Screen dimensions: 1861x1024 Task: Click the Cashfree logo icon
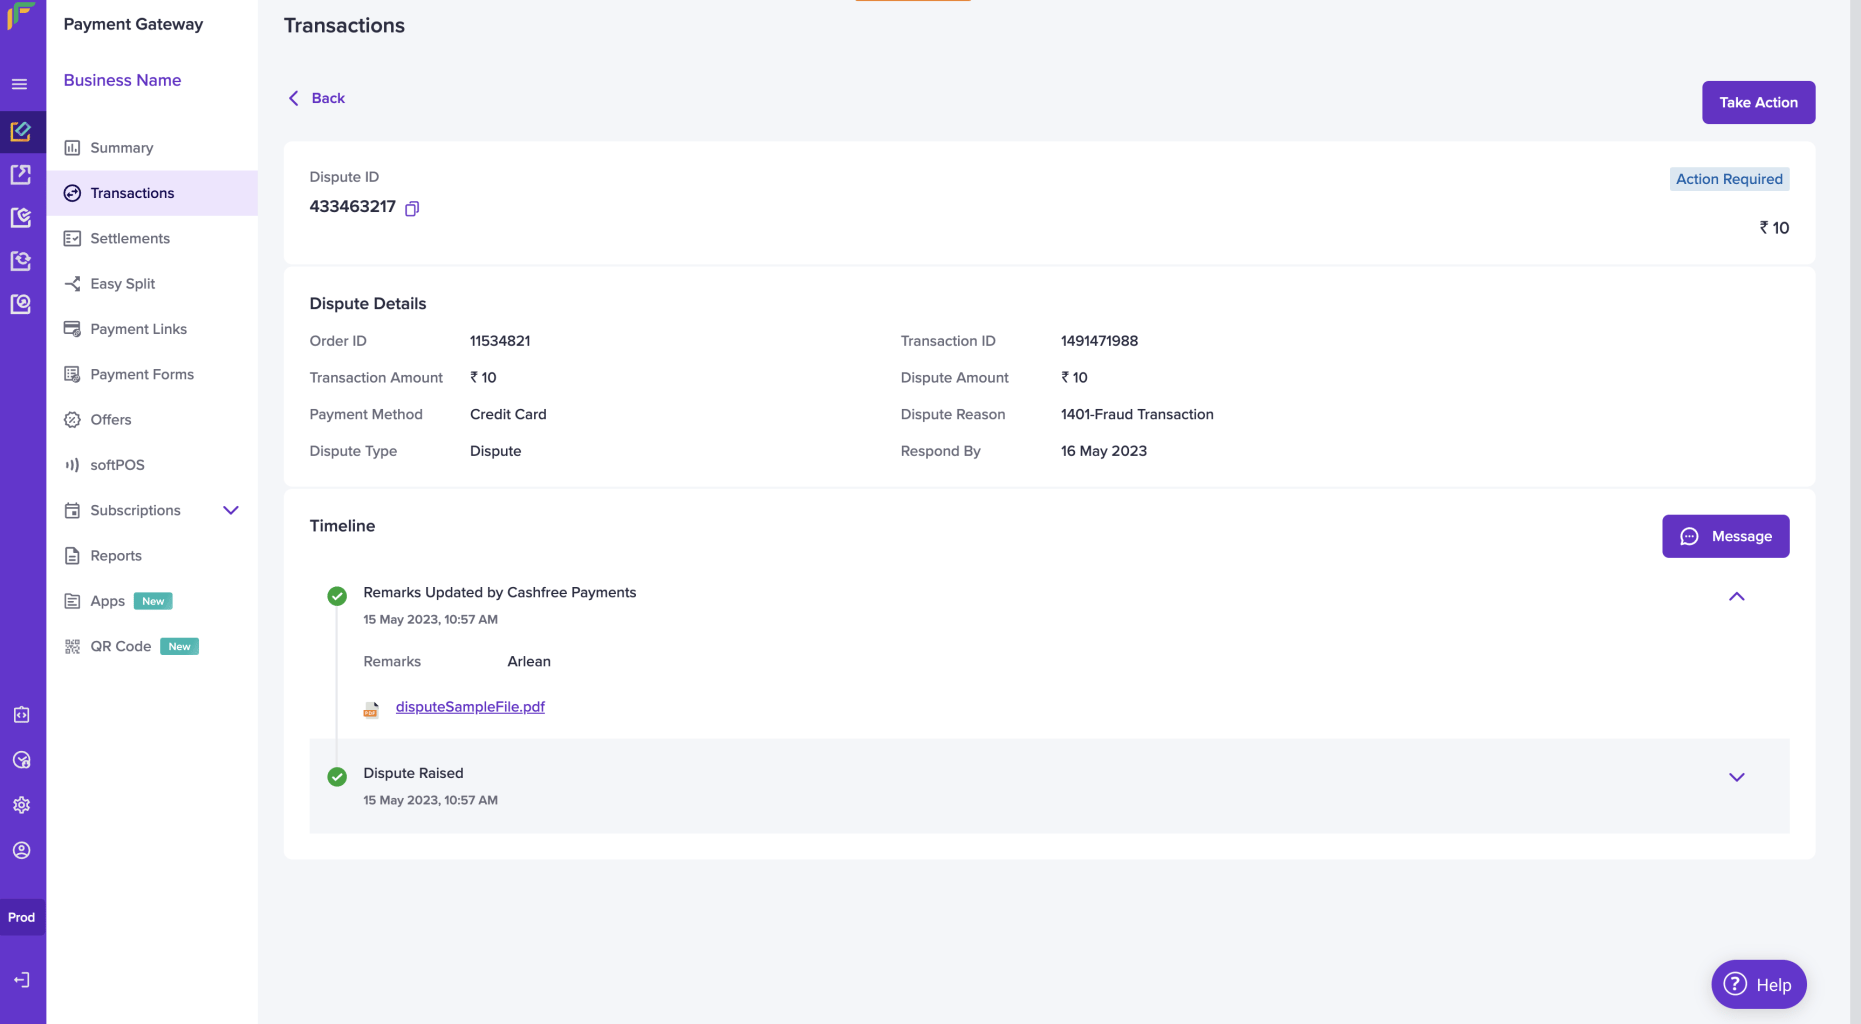click(21, 16)
